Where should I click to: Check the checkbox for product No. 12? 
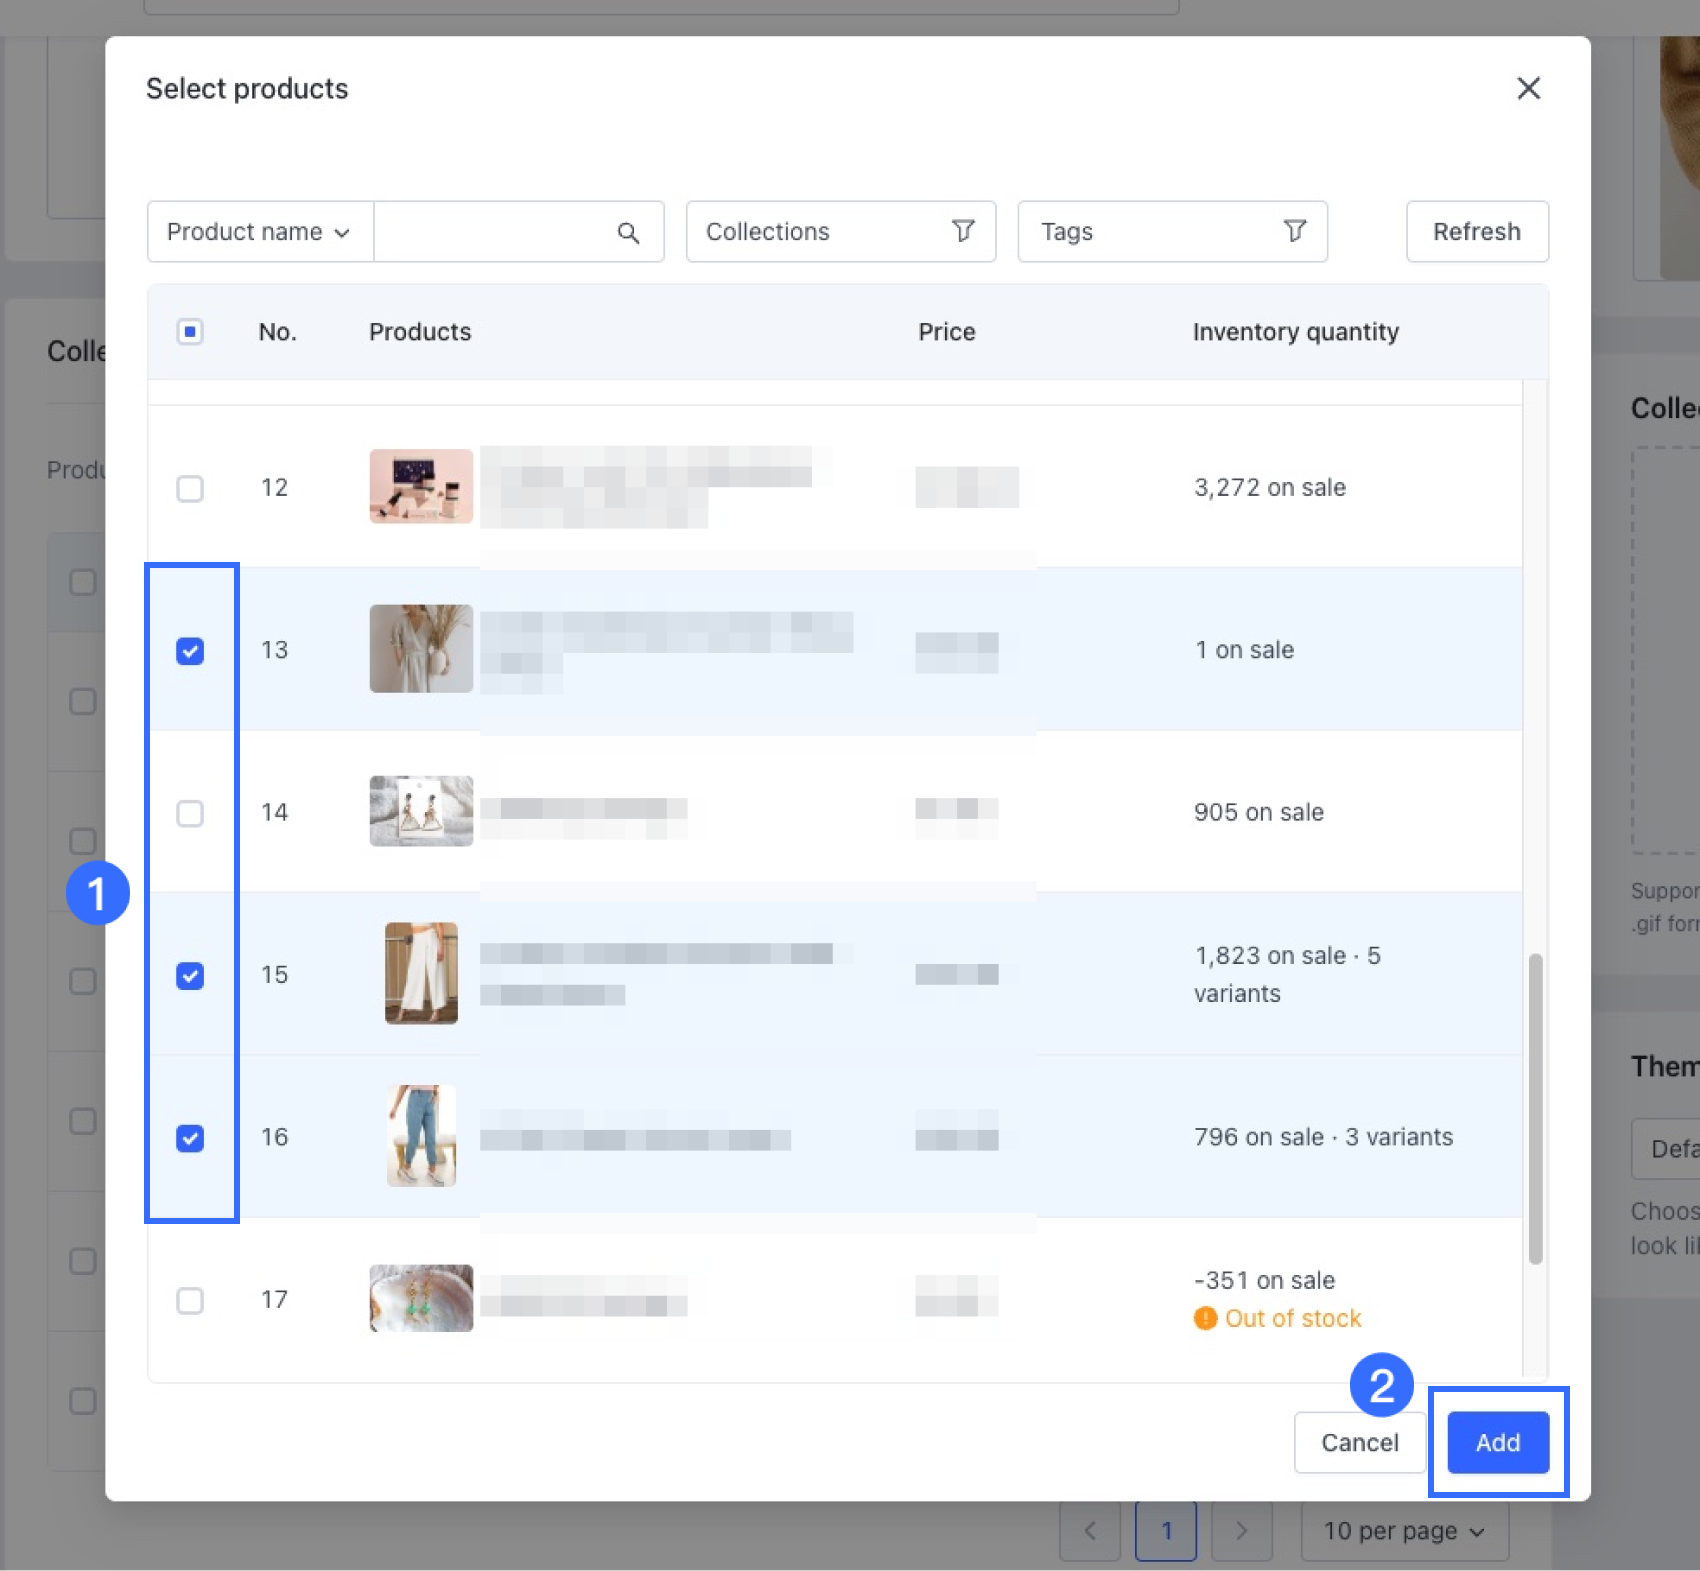[x=190, y=488]
